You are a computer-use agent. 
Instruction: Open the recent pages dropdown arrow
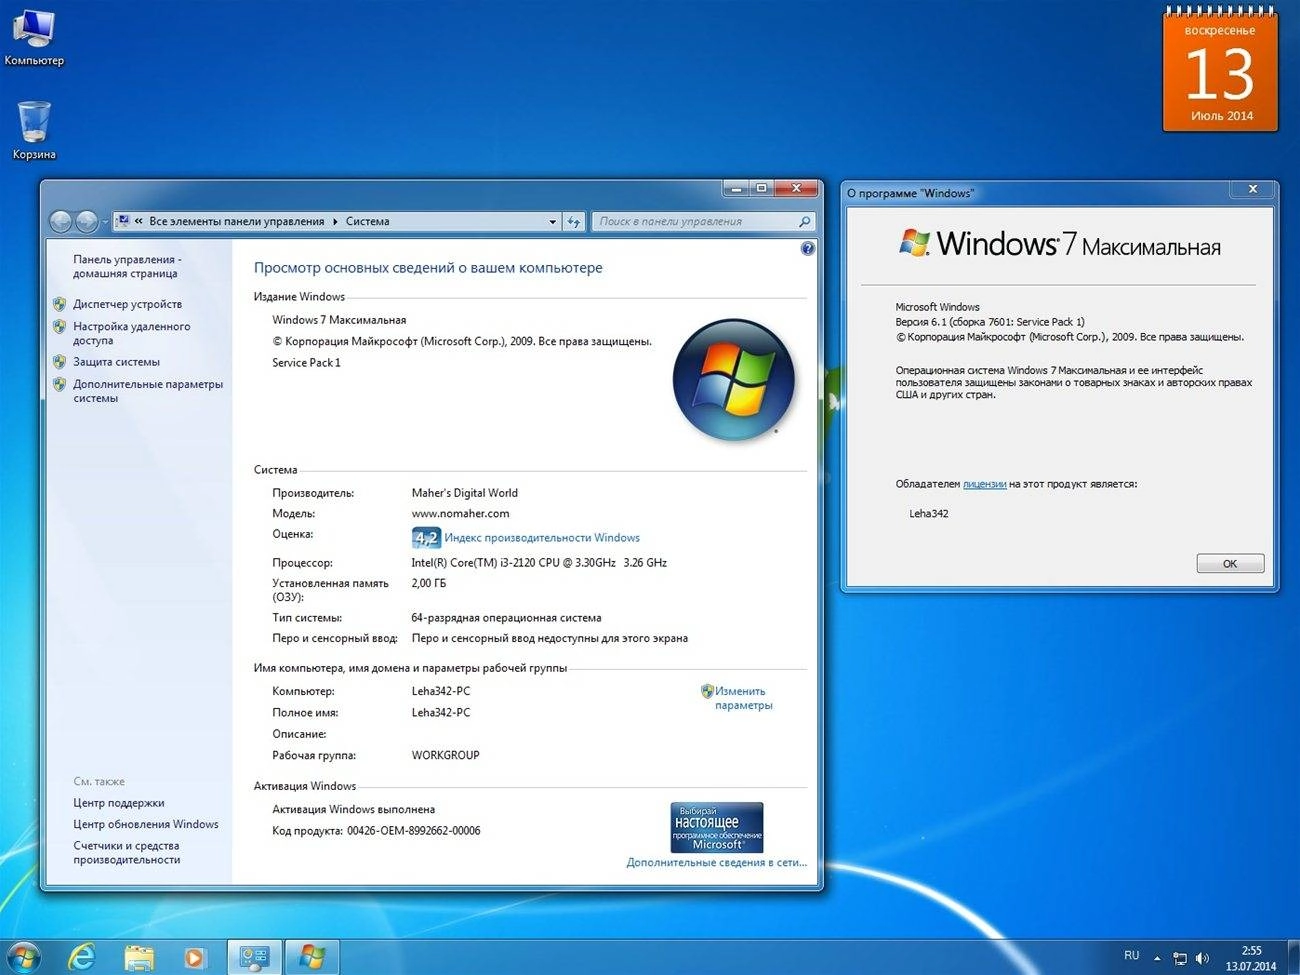click(x=105, y=222)
